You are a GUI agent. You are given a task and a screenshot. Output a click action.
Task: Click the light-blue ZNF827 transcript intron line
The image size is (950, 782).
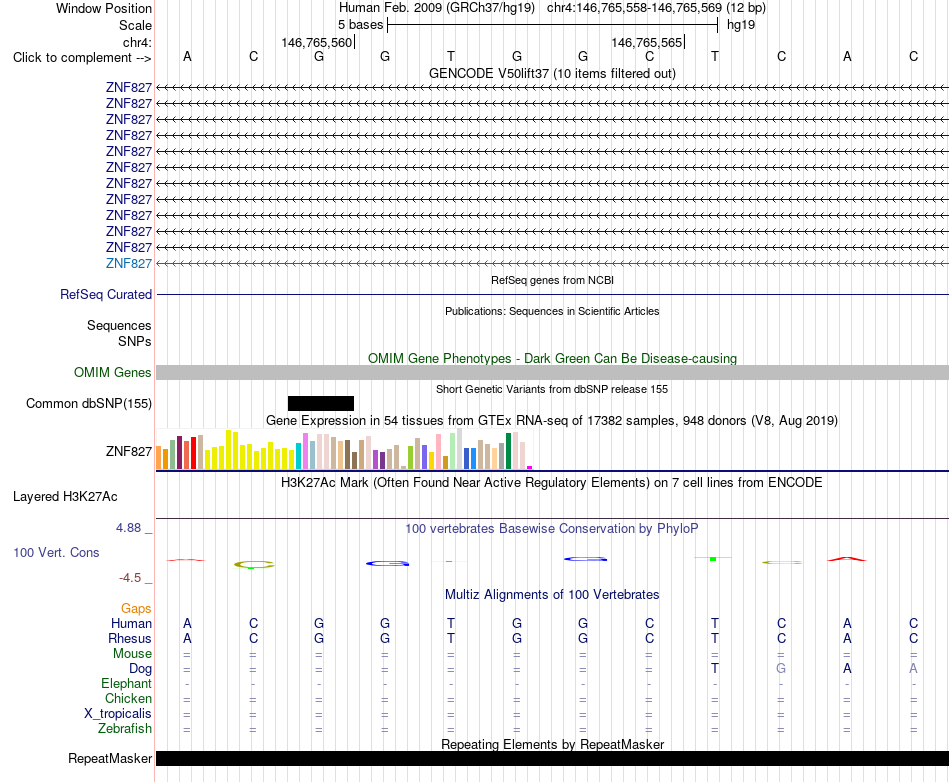pyautogui.click(x=552, y=263)
